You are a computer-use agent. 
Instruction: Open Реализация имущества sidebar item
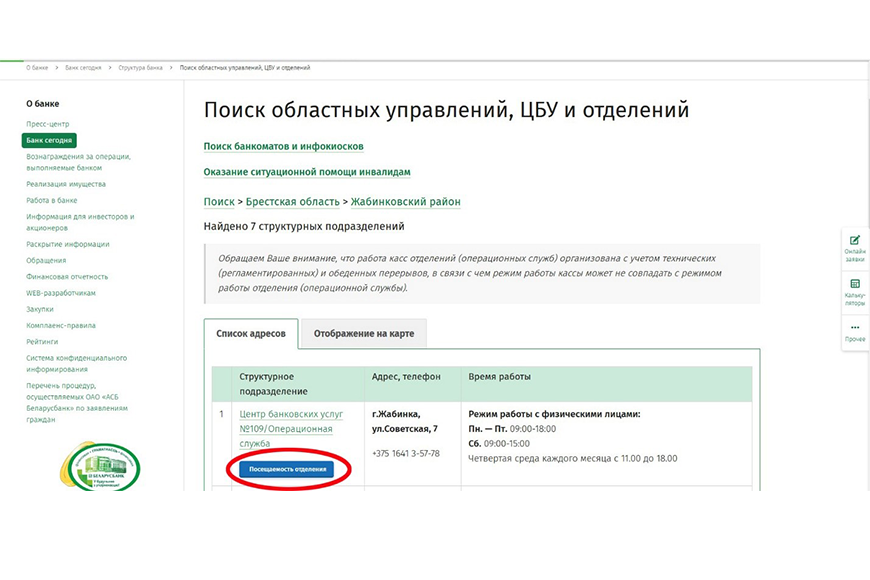click(66, 184)
